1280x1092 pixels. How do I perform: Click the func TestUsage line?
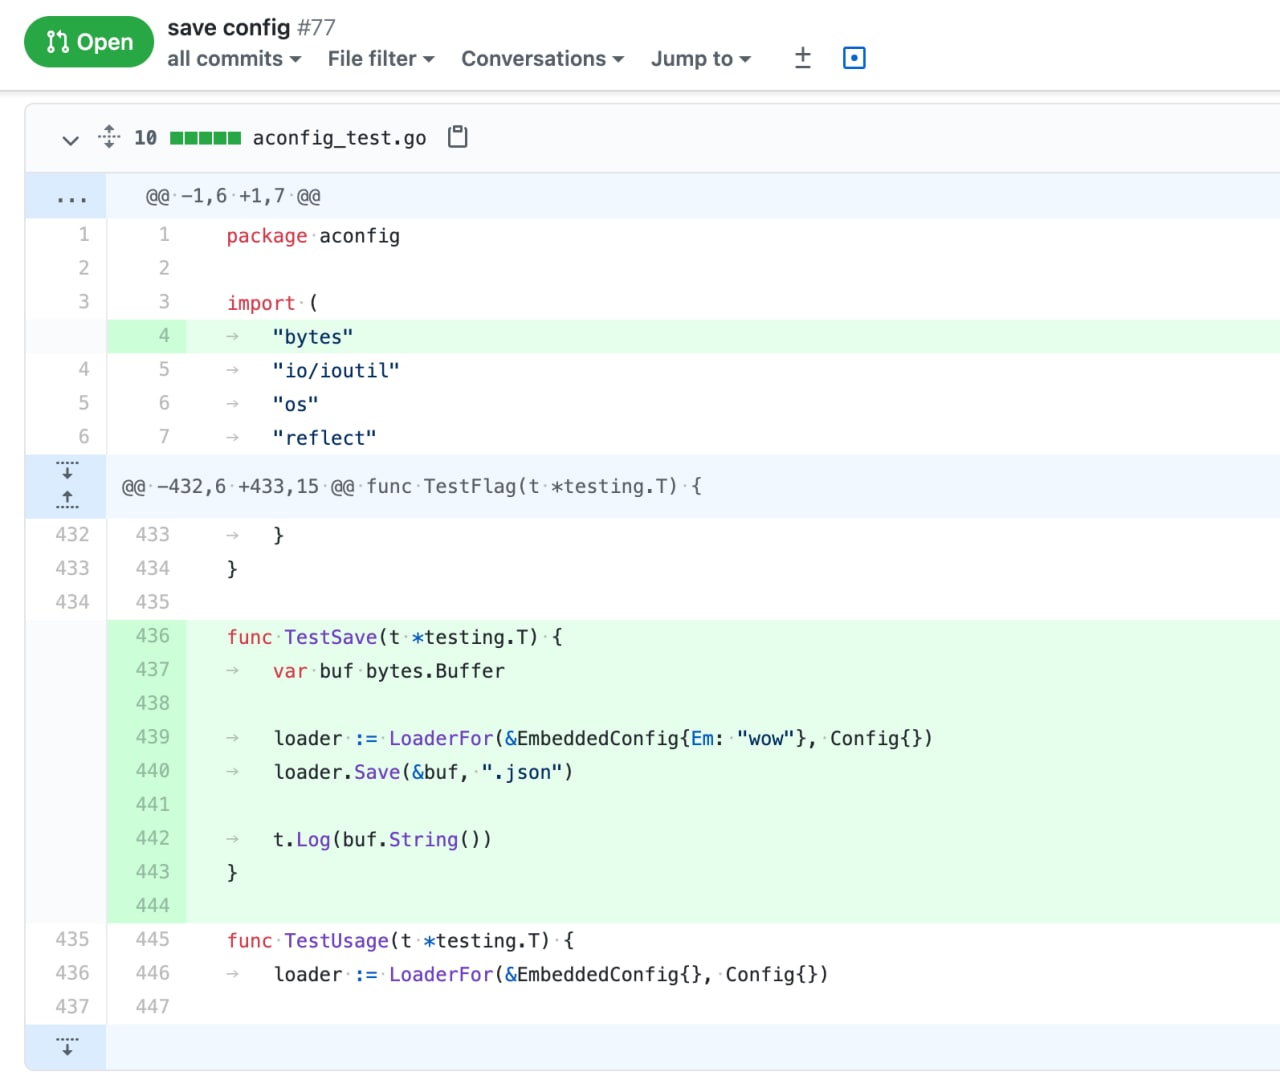point(400,941)
